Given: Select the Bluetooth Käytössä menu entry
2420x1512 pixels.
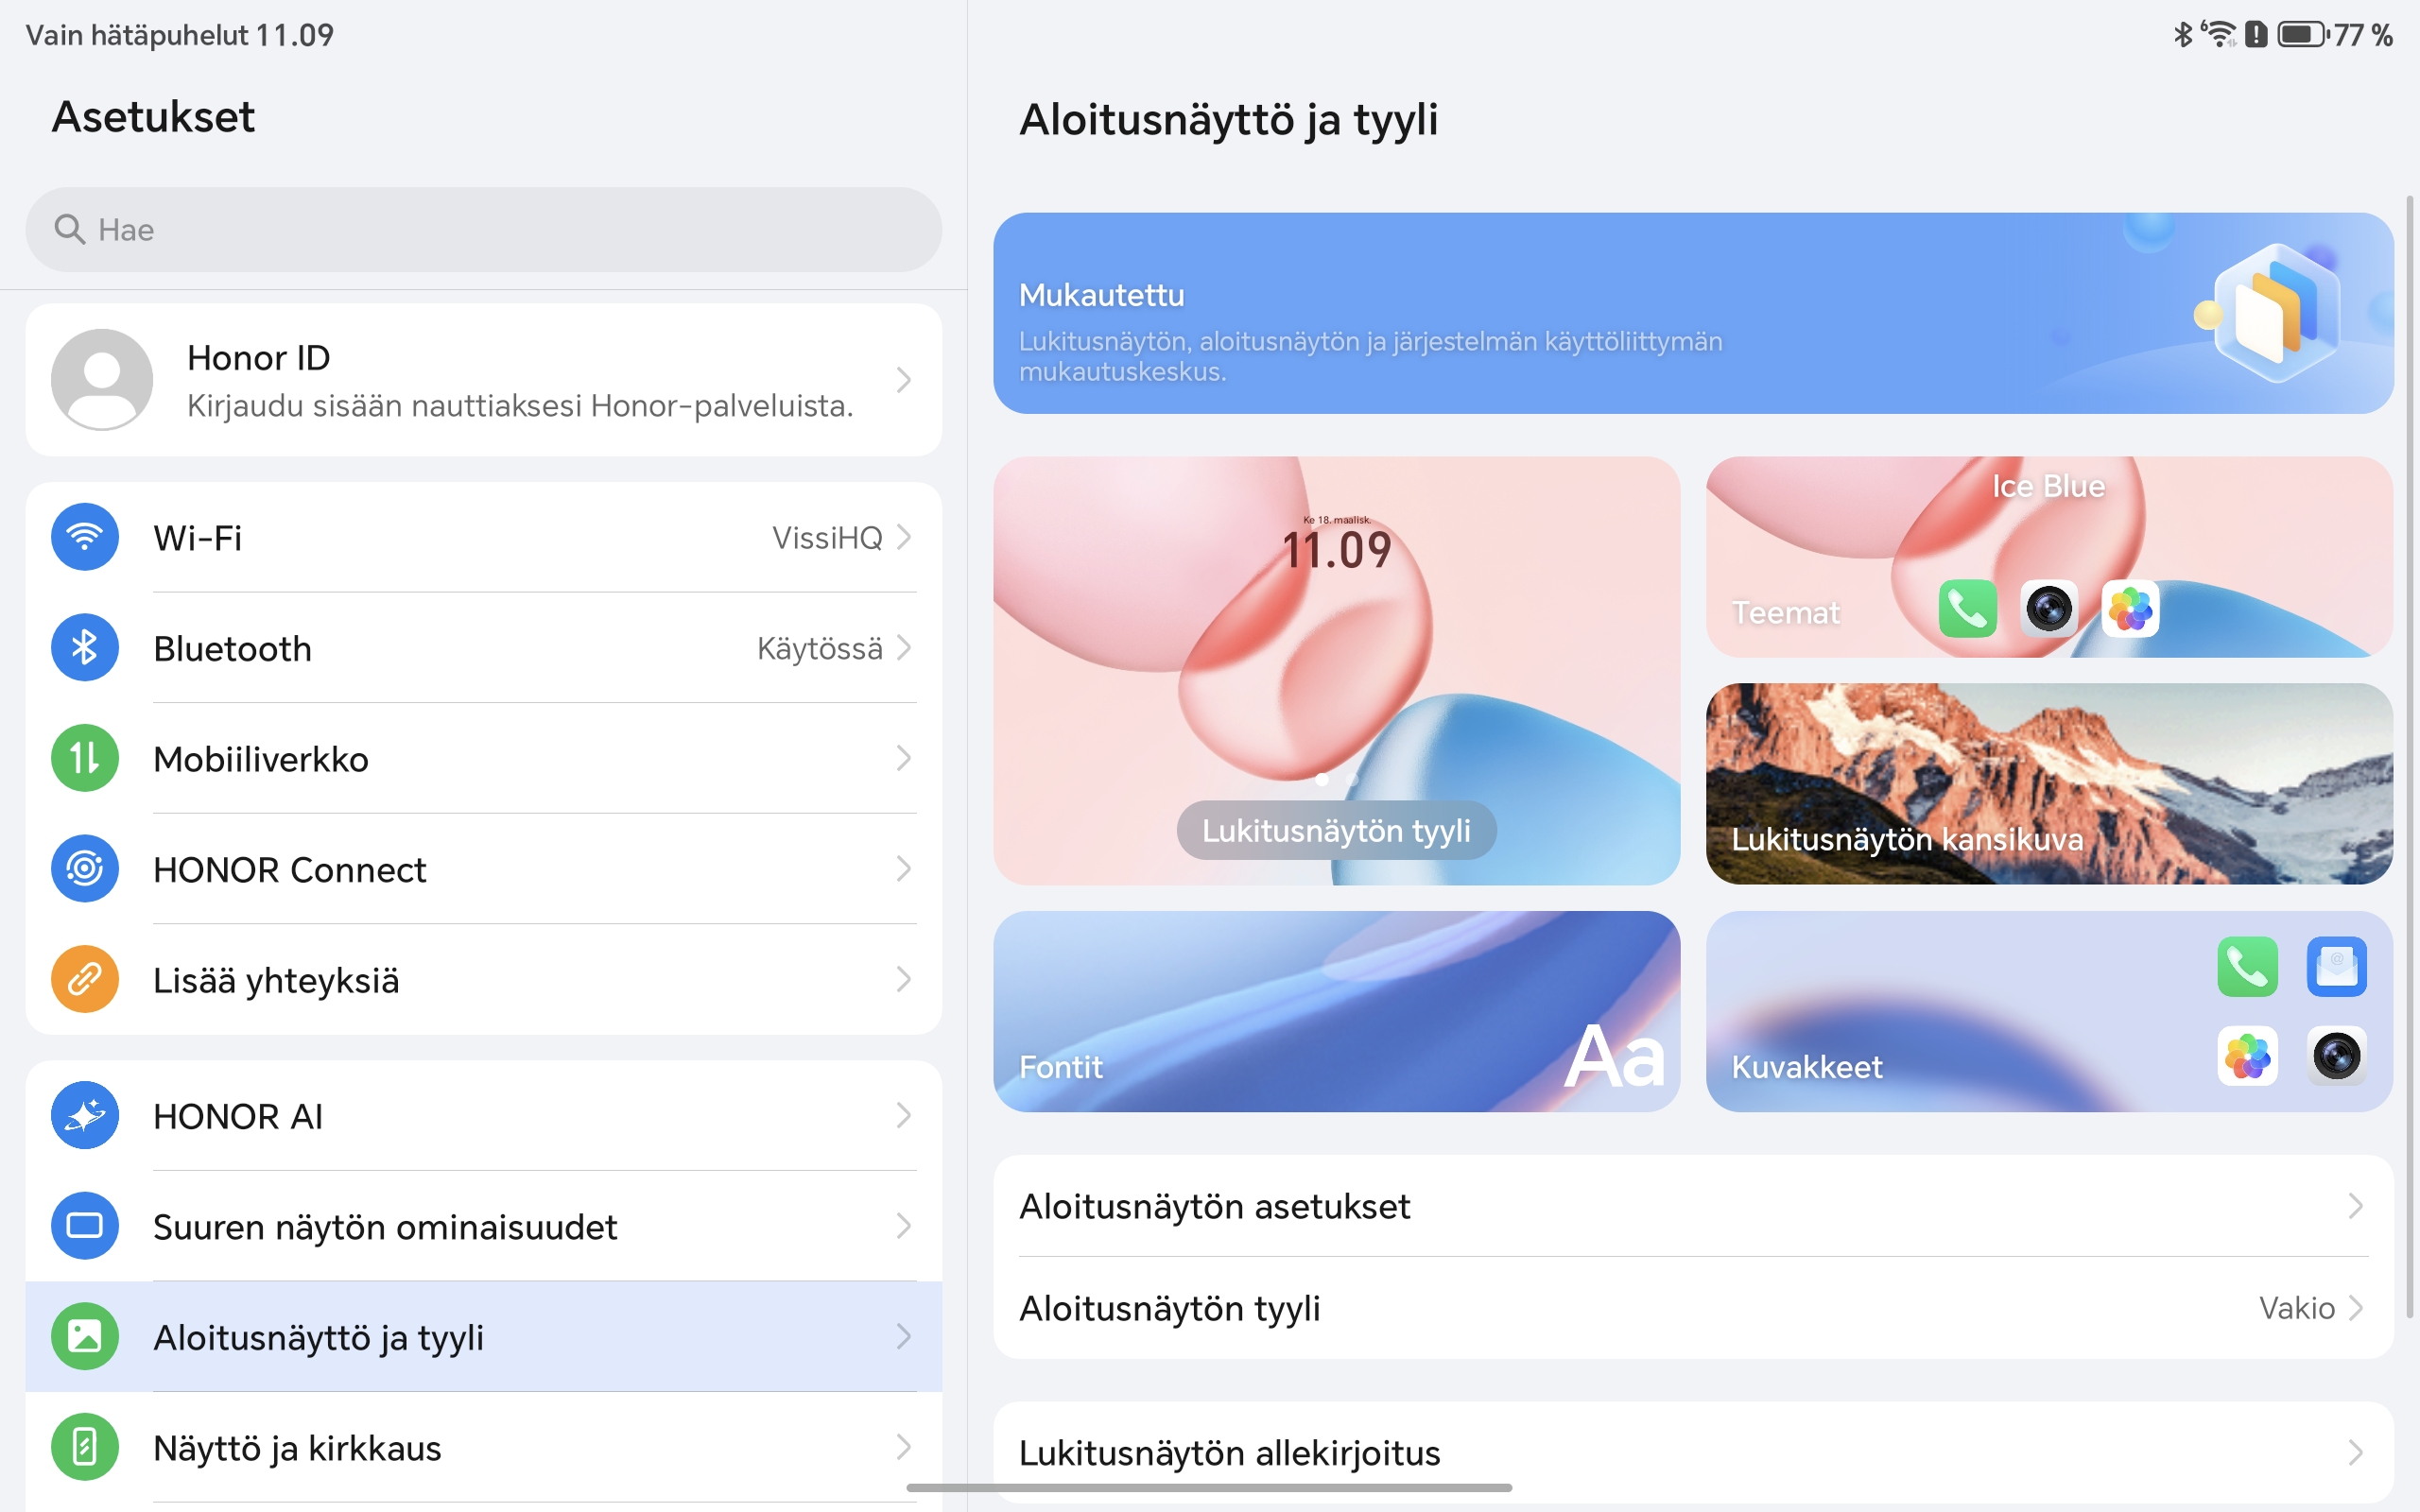Looking at the screenshot, I should click(x=484, y=648).
